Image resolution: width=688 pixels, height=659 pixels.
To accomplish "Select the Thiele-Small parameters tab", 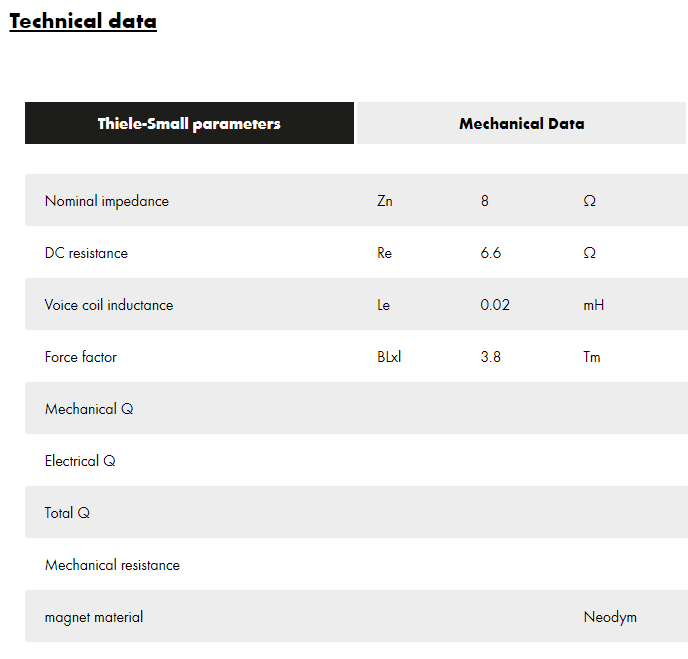I will click(189, 124).
